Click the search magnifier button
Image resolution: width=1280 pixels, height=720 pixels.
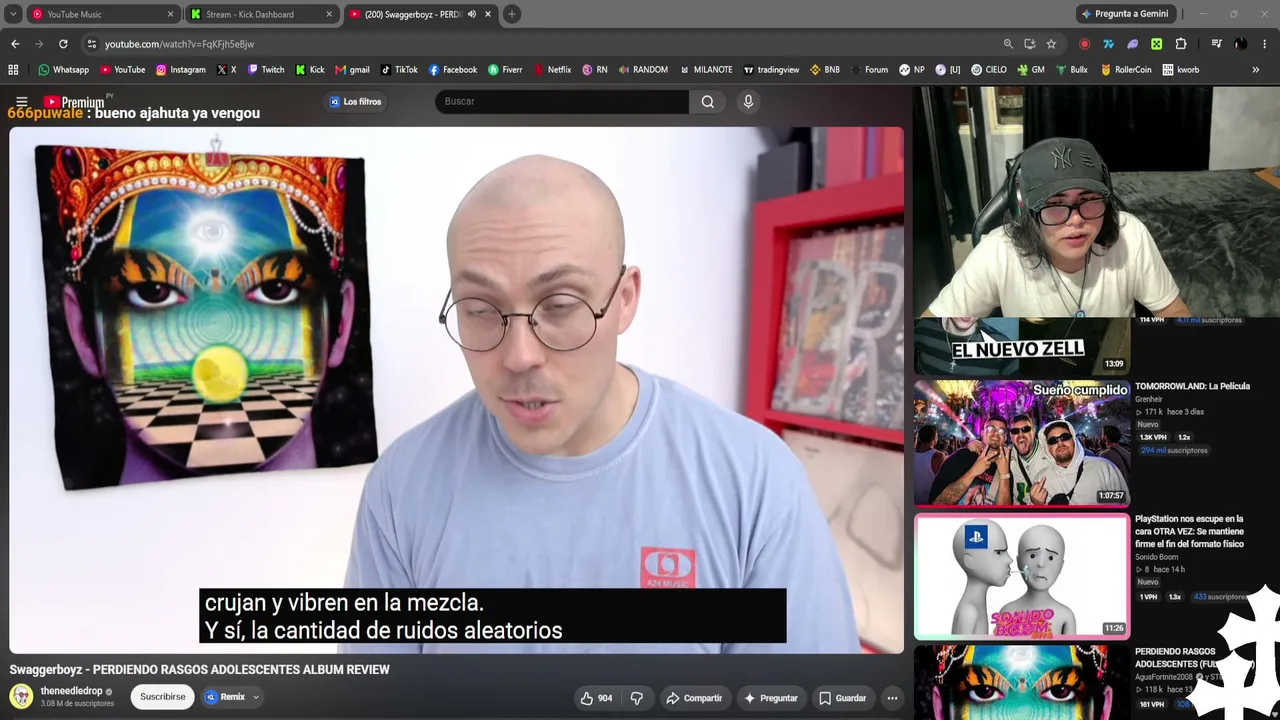(x=707, y=101)
